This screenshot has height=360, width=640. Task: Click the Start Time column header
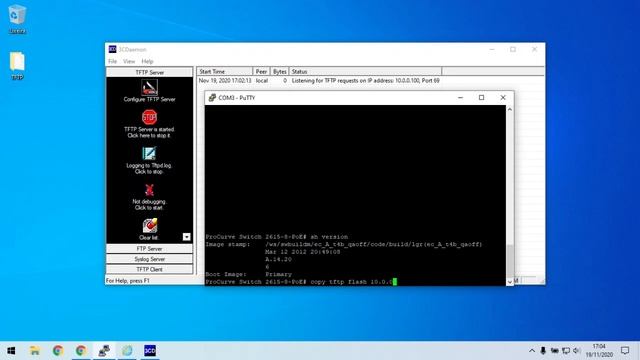coord(224,71)
